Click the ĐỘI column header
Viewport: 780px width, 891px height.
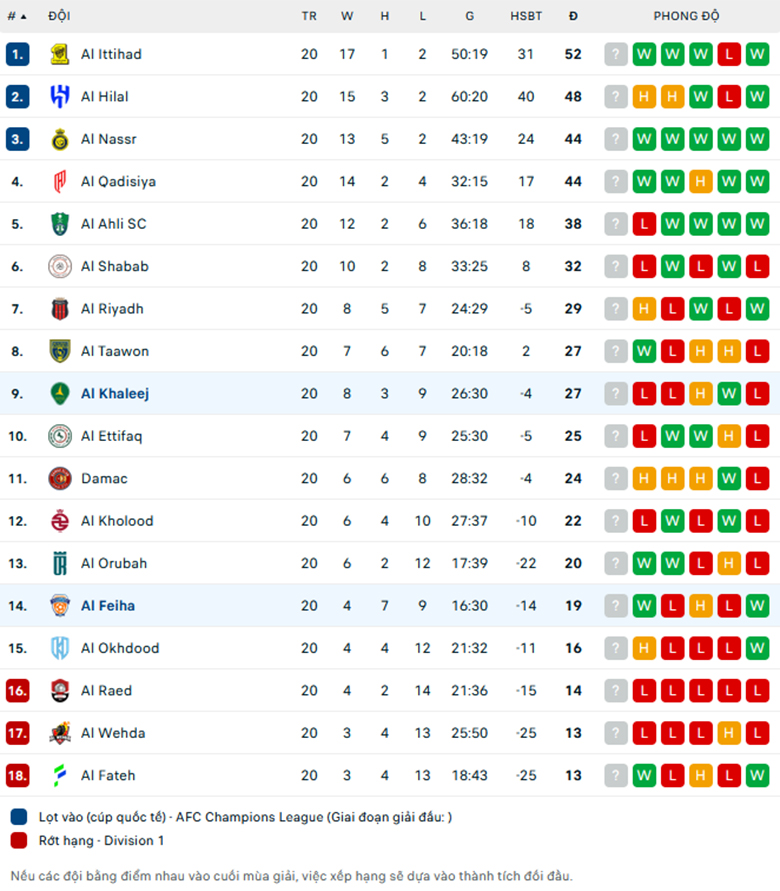59,16
